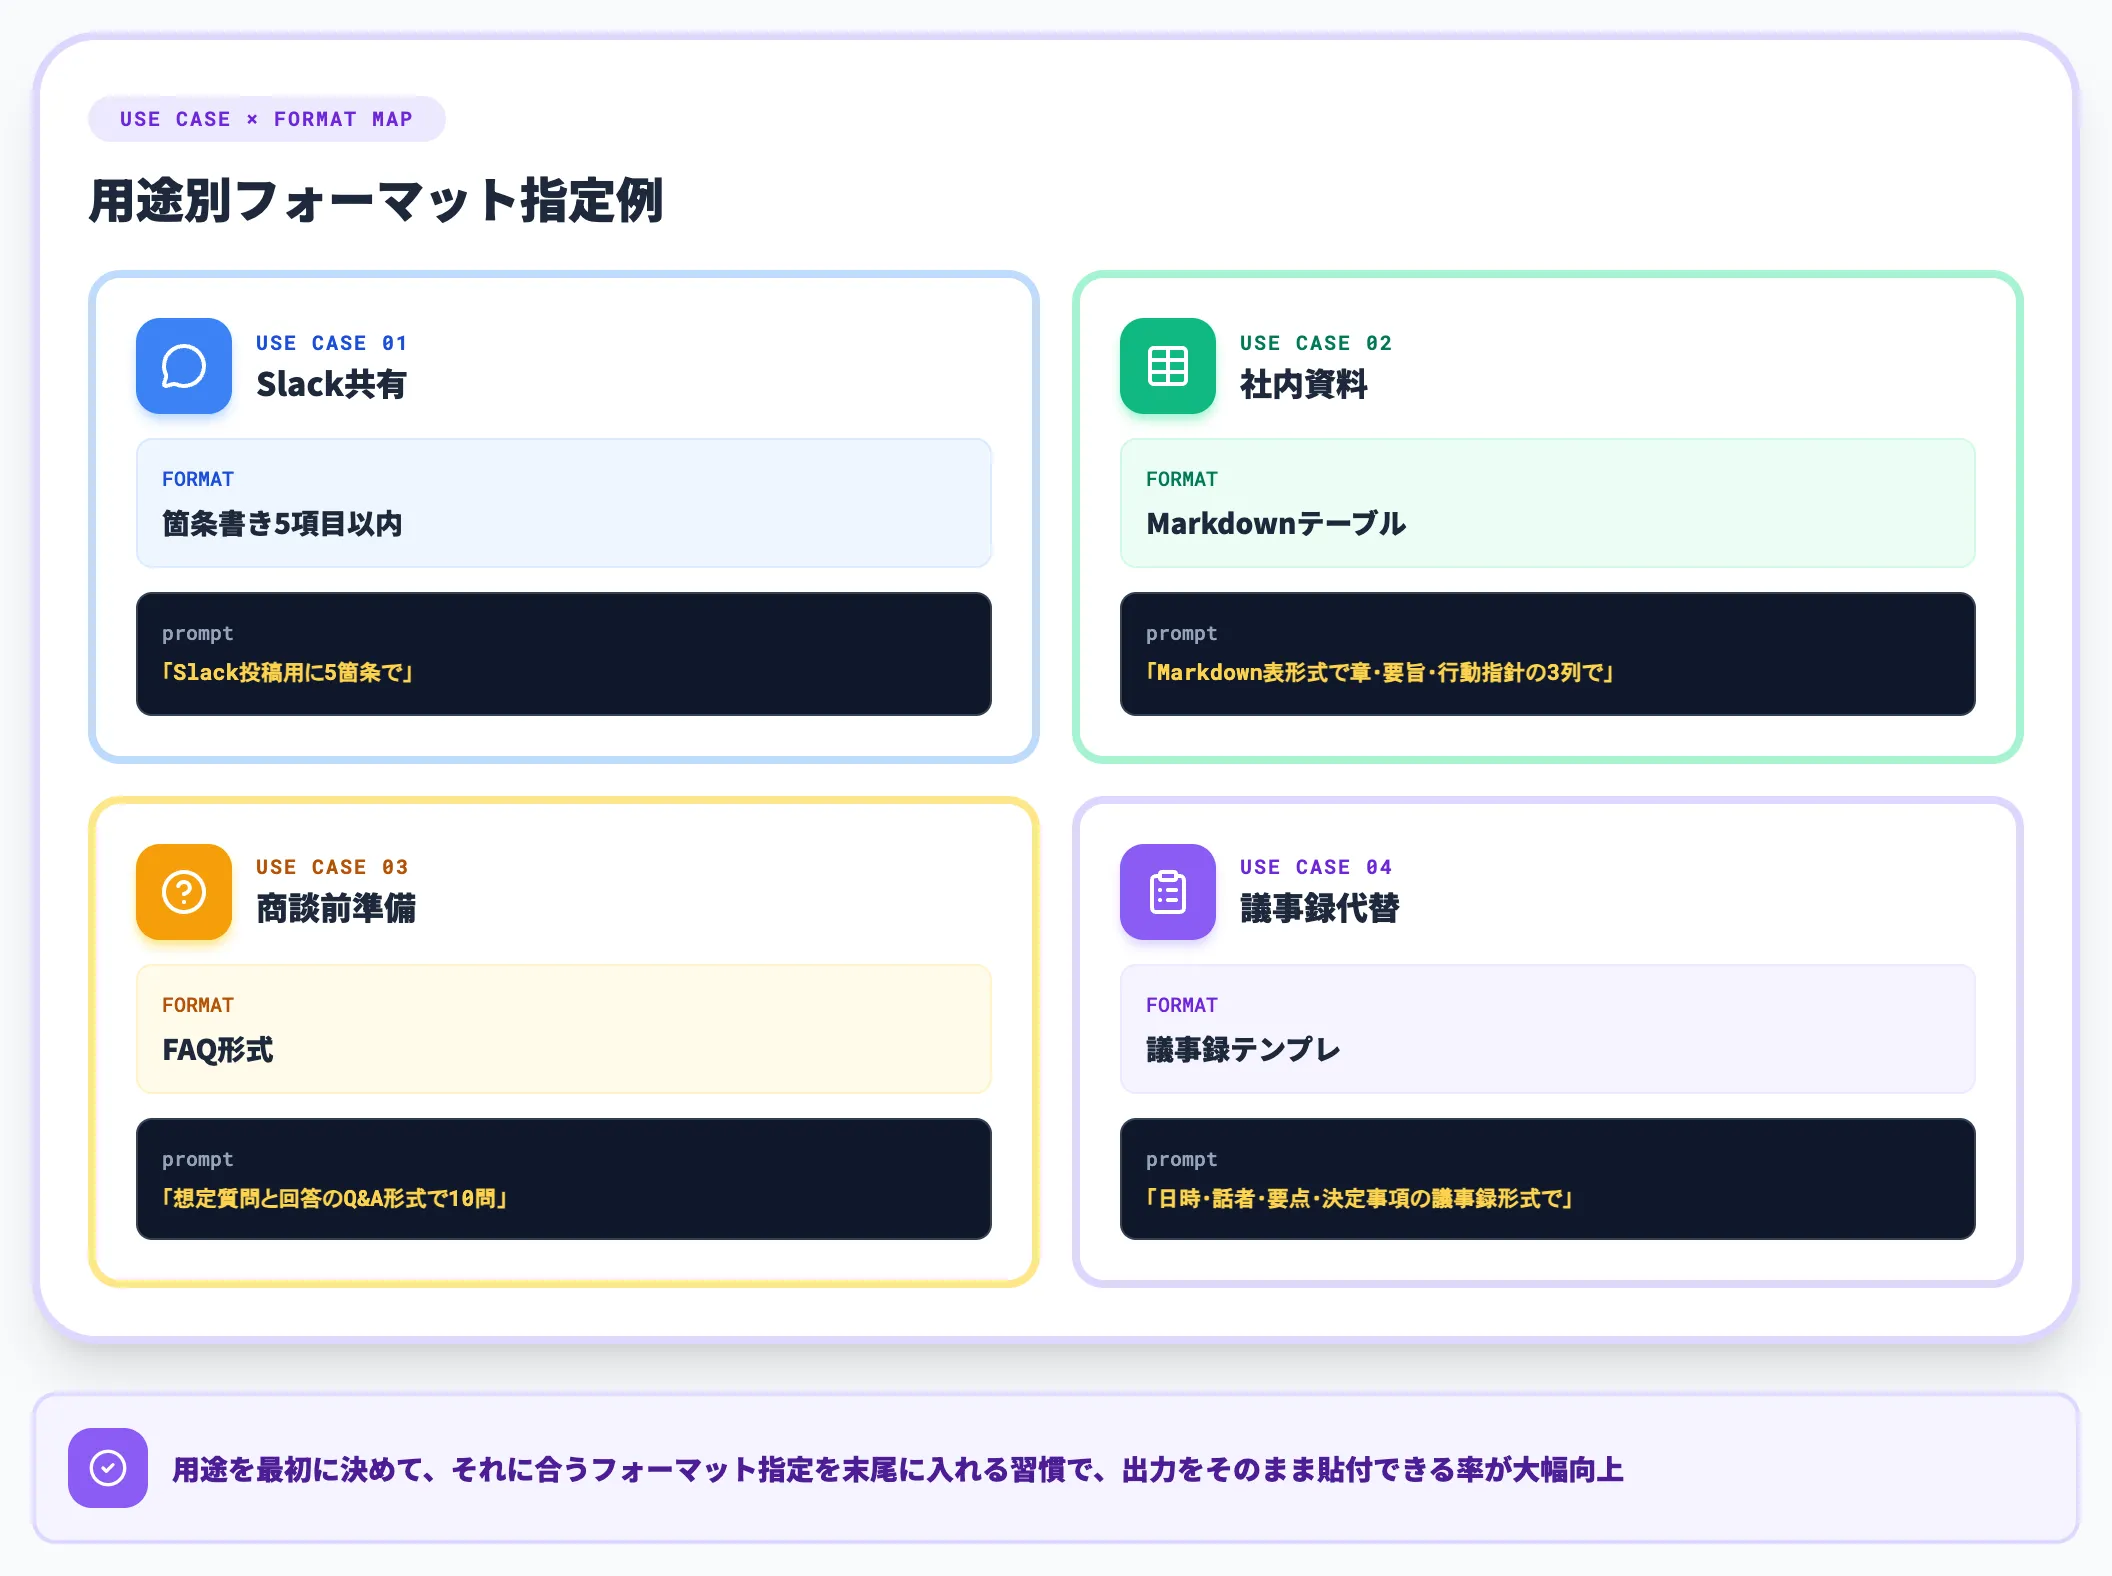Select the format 議事録テンプレ
This screenshot has width=2112, height=1576.
tap(1243, 1050)
